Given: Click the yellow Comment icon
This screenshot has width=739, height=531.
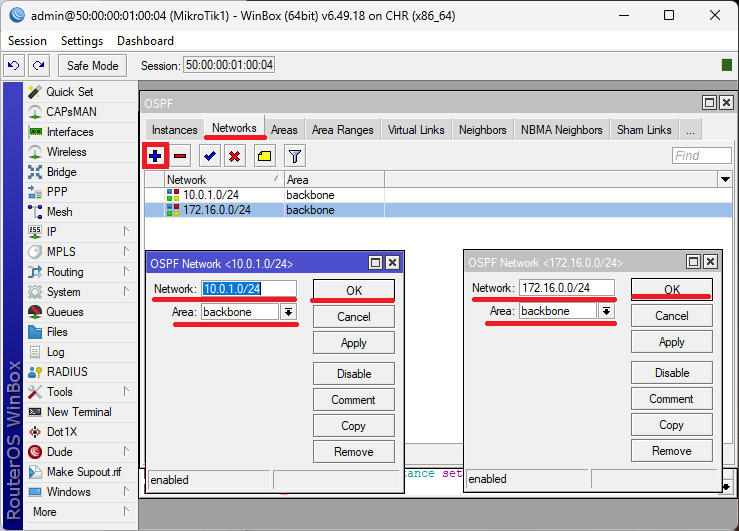Looking at the screenshot, I should (264, 156).
